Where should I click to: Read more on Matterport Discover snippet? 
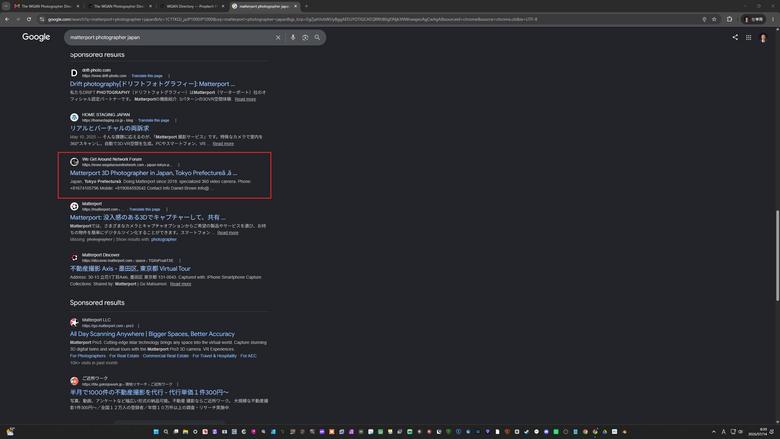coord(181,284)
